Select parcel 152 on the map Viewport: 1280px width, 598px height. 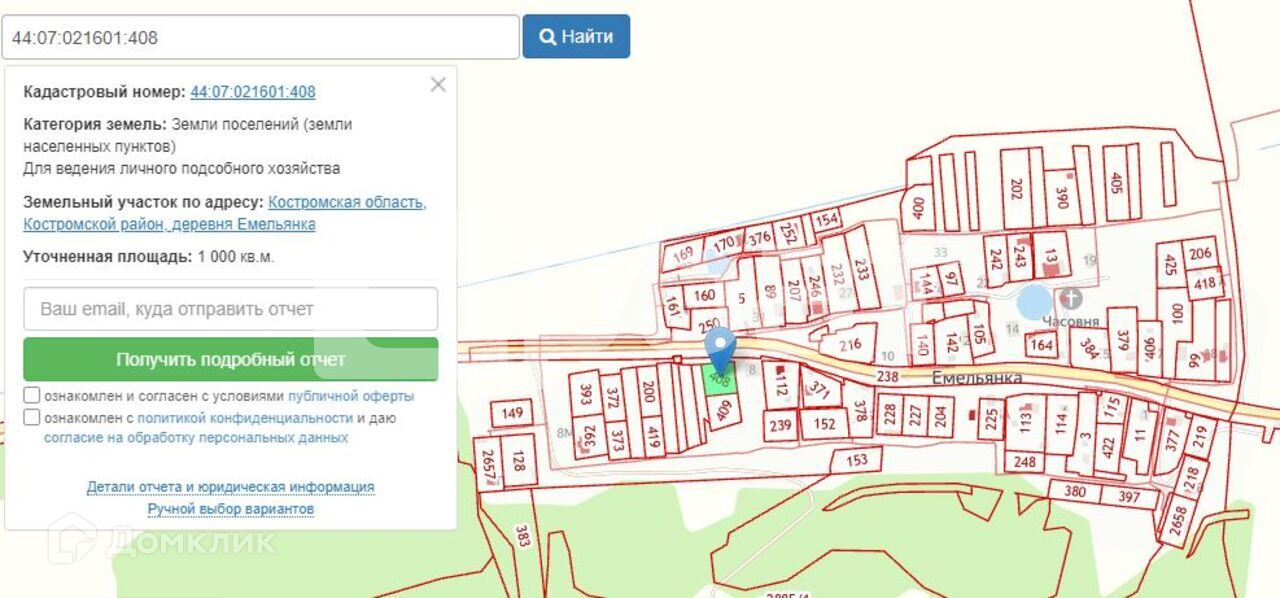pyautogui.click(x=823, y=424)
